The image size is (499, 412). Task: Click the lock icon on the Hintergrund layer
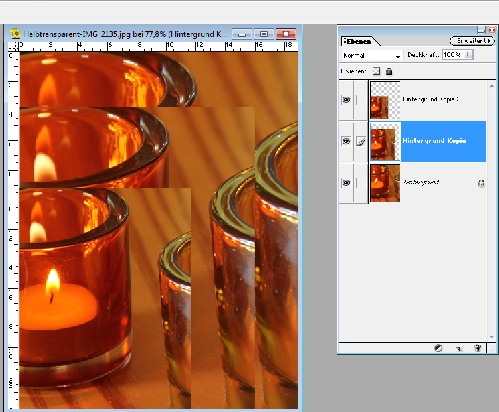481,183
